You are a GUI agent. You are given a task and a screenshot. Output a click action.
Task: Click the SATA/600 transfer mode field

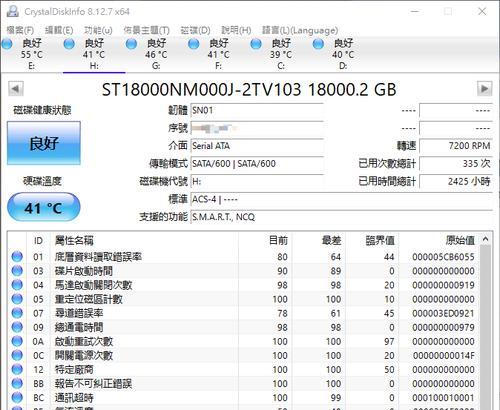[257, 164]
